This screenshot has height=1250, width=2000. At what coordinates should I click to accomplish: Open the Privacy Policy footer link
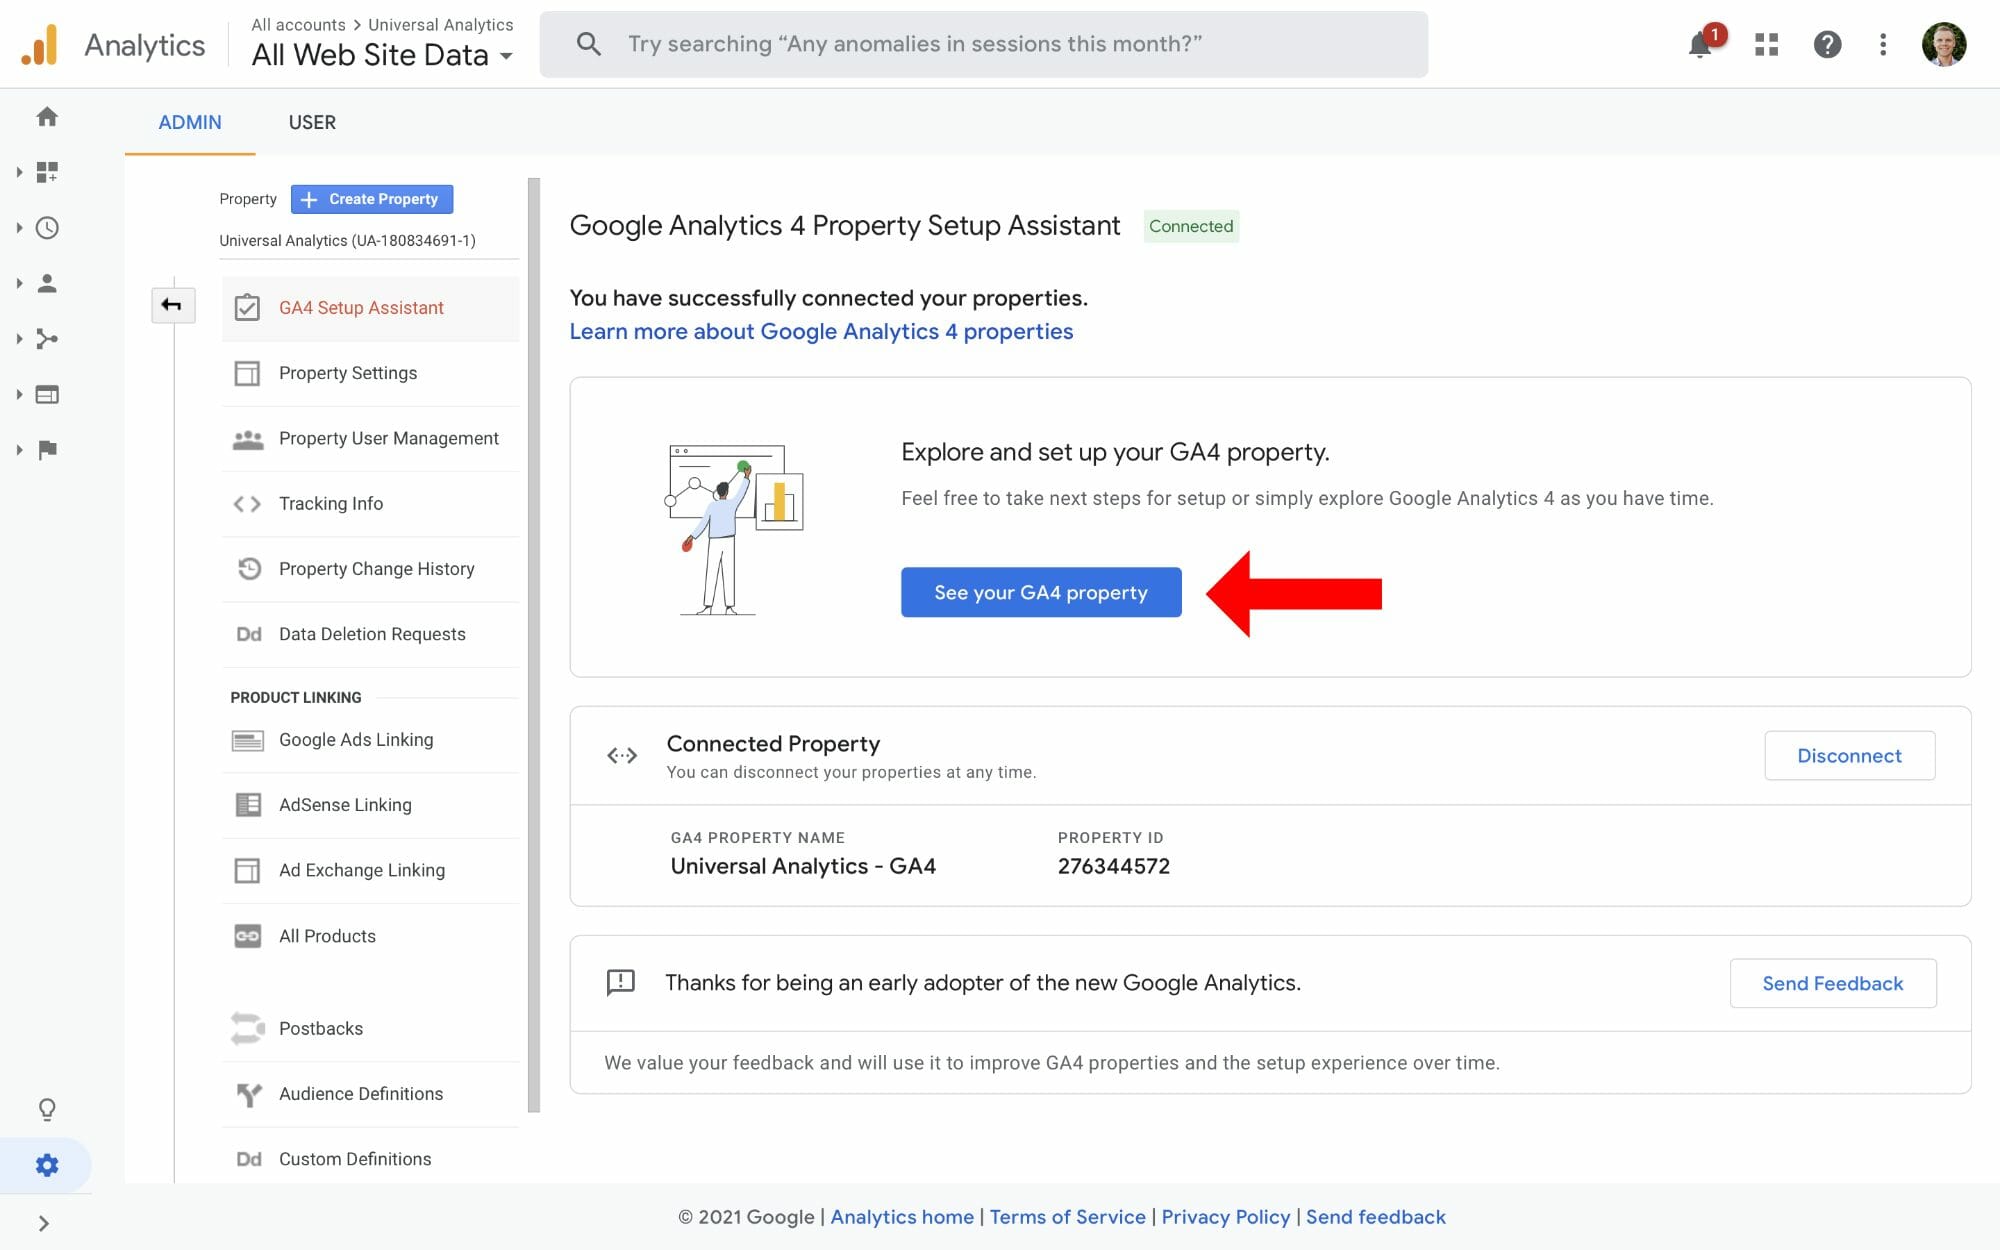point(1226,1217)
